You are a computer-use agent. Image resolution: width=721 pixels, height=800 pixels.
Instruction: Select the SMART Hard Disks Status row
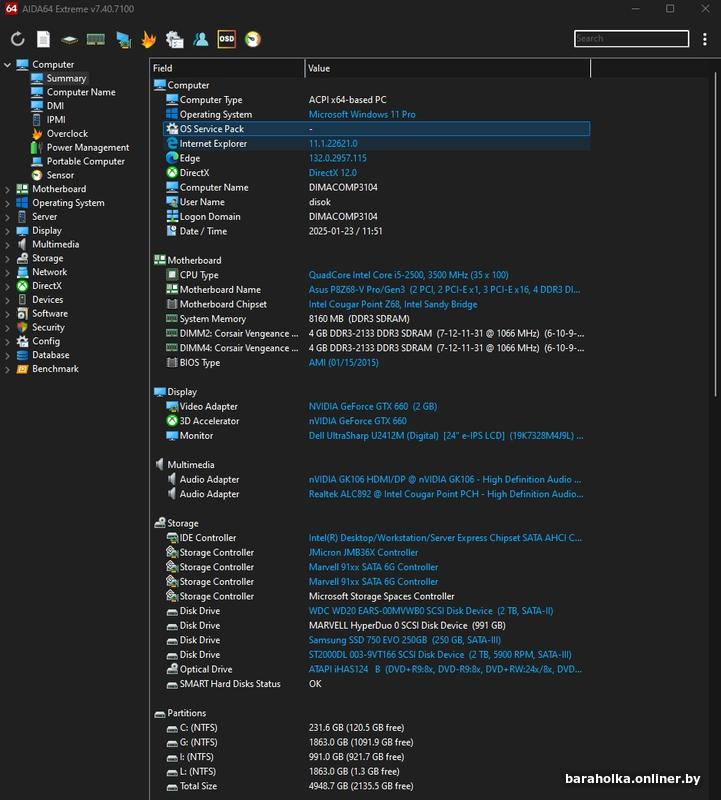coord(377,684)
